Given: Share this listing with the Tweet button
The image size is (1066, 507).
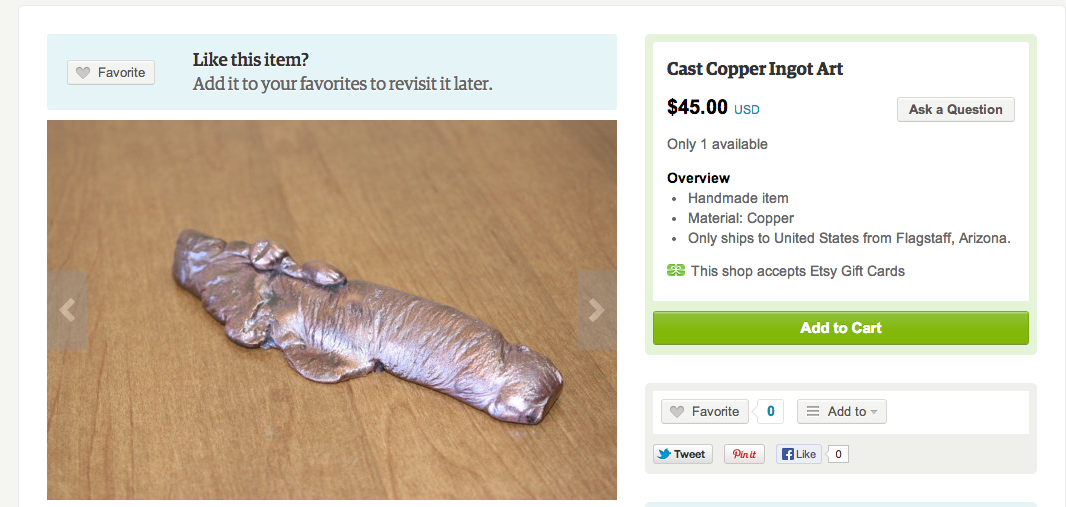Looking at the screenshot, I should pyautogui.click(x=682, y=454).
